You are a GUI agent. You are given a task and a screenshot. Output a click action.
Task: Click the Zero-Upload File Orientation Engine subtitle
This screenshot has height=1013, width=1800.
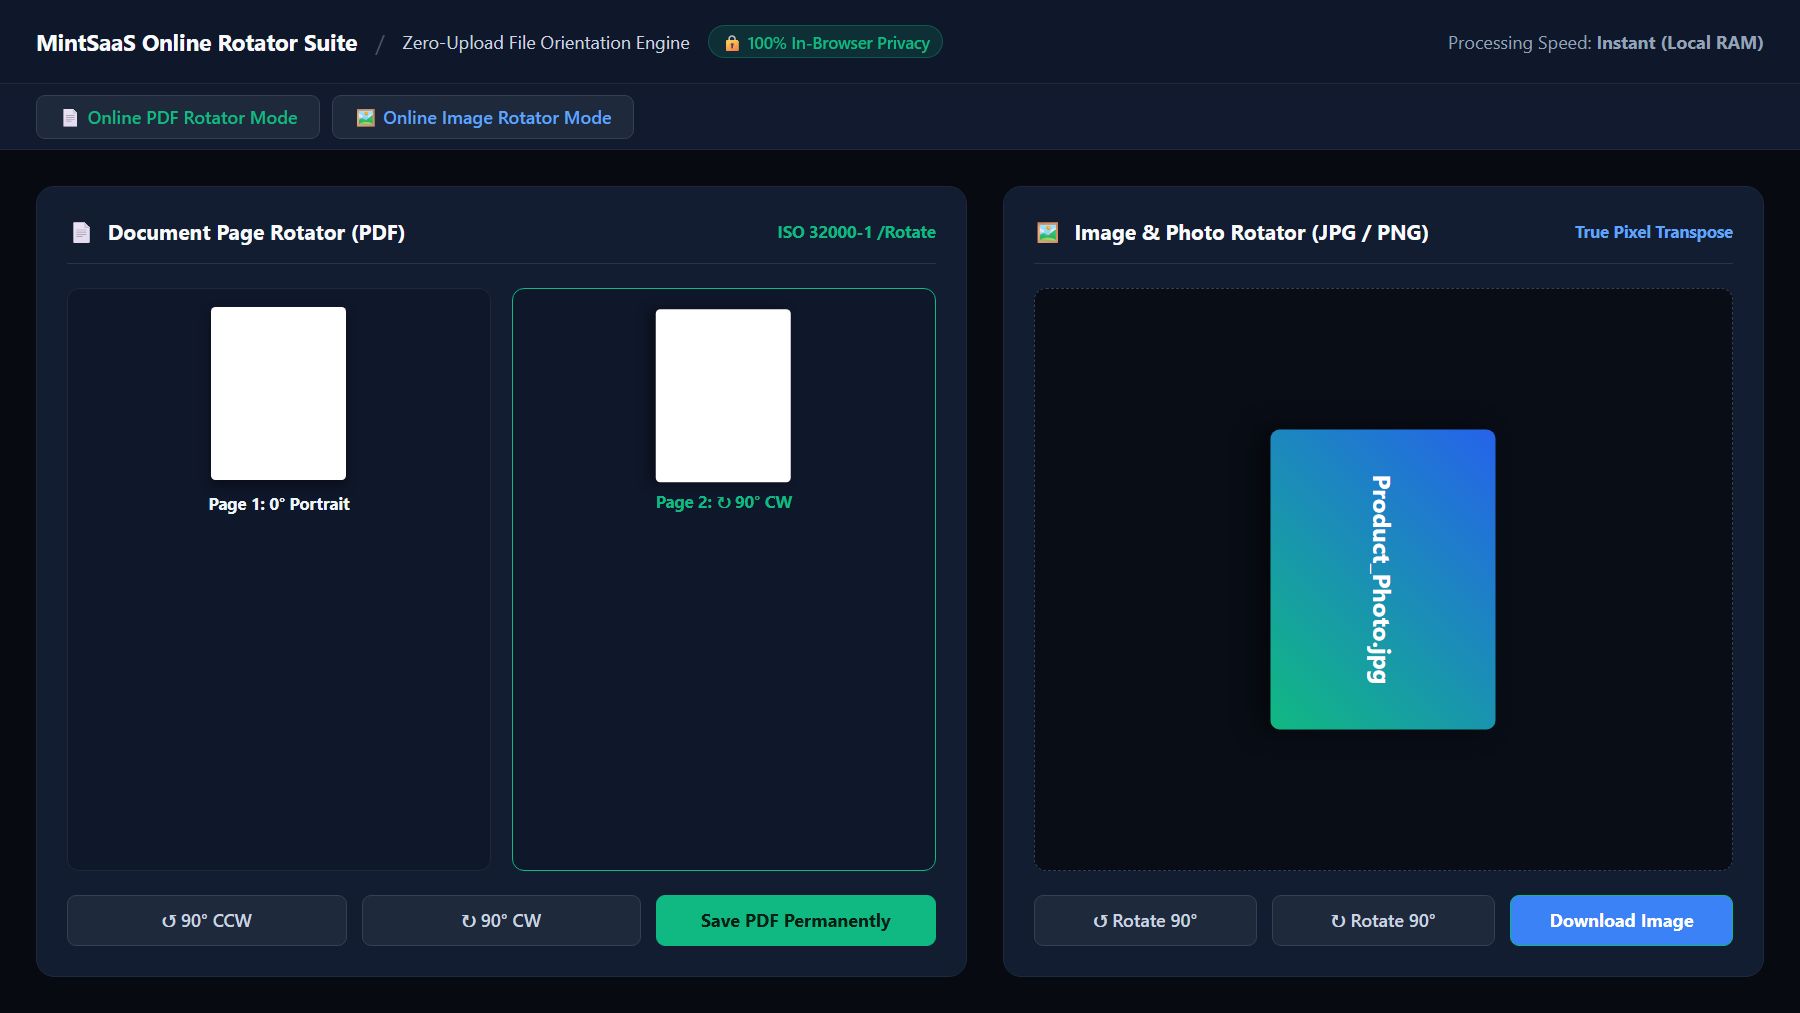point(546,43)
